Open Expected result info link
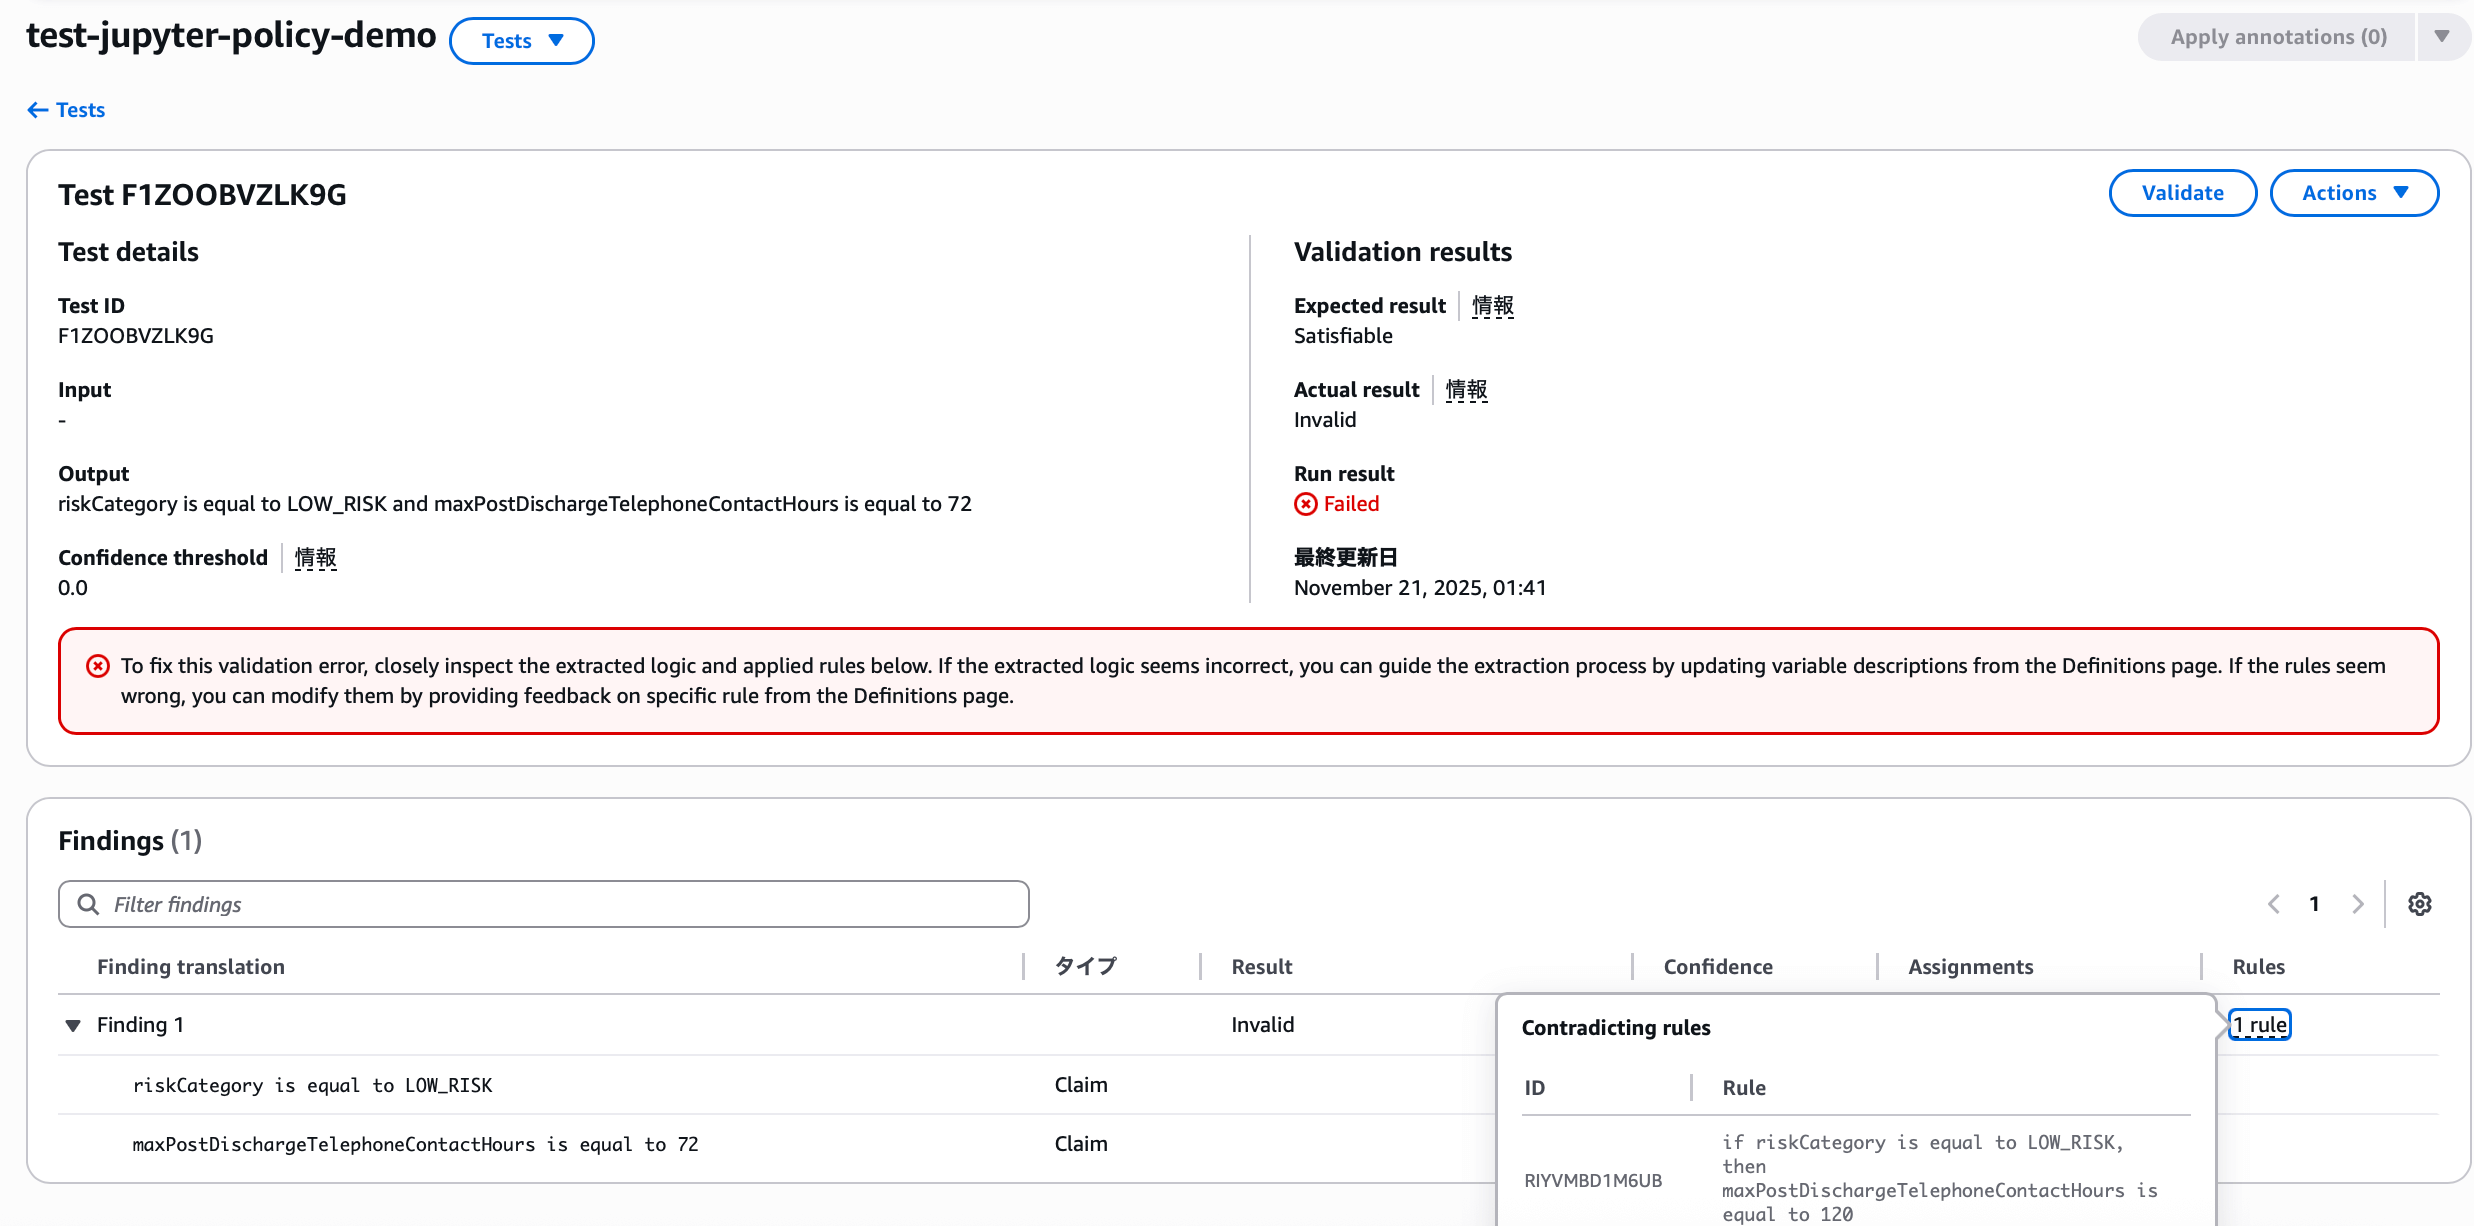The width and height of the screenshot is (2474, 1226). [1492, 306]
